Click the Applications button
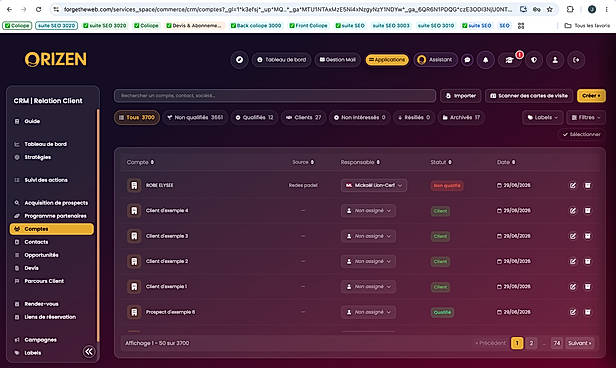The width and height of the screenshot is (616, 368). [x=387, y=60]
